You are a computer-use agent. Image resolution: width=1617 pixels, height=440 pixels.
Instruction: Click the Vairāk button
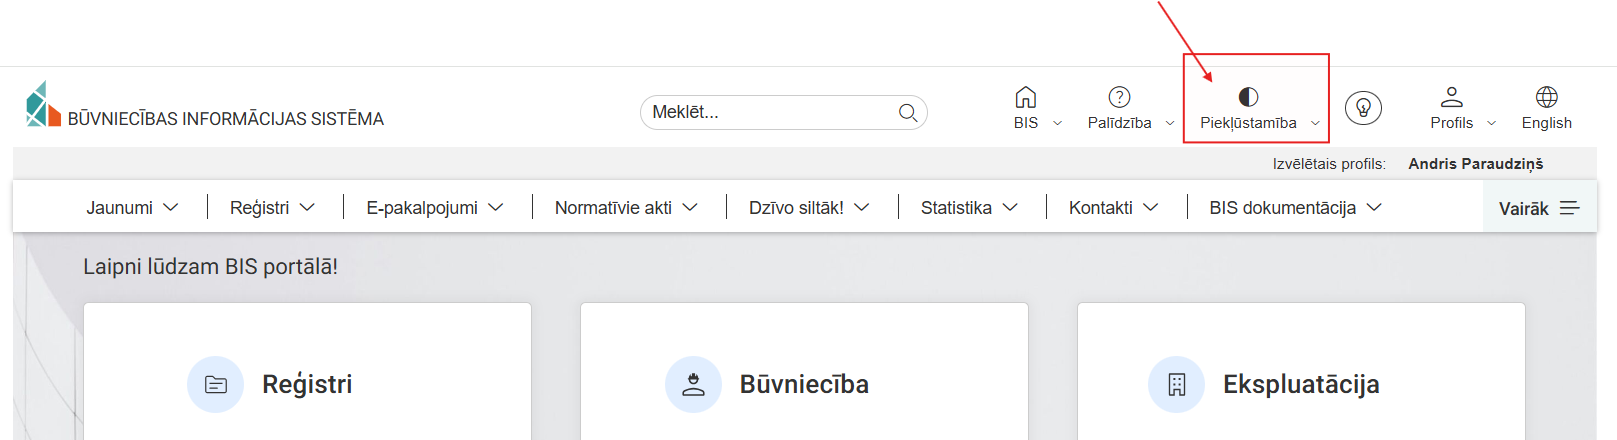pos(1538,208)
